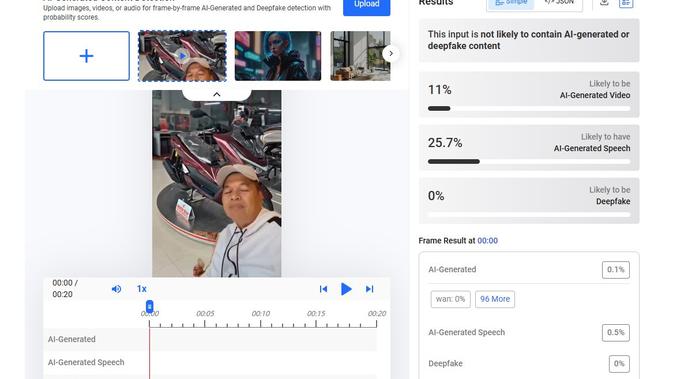The width and height of the screenshot is (673, 379).
Task: Click the blue timeline playhead handle
Action: pos(149,306)
